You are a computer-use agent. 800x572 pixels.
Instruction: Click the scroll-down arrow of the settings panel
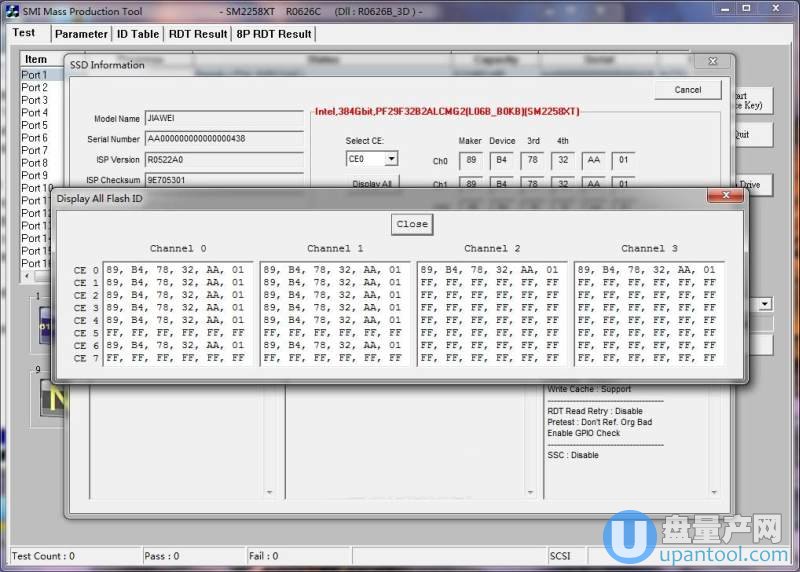(714, 492)
